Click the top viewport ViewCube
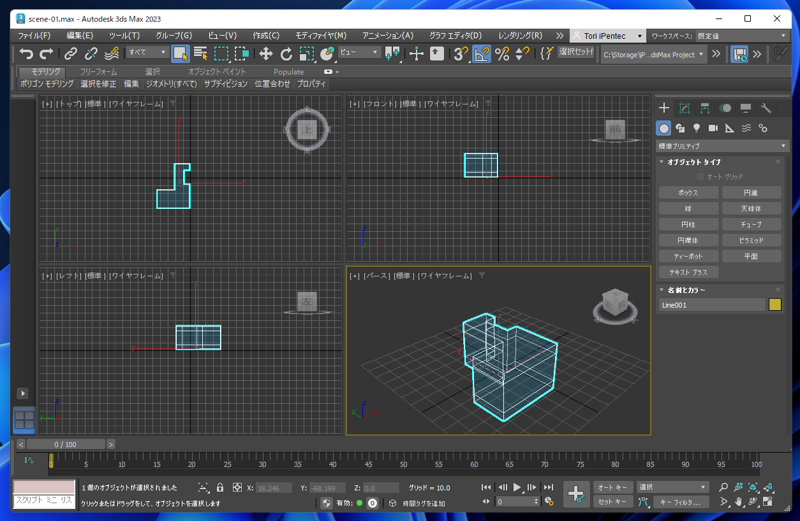This screenshot has width=800, height=521. [307, 130]
